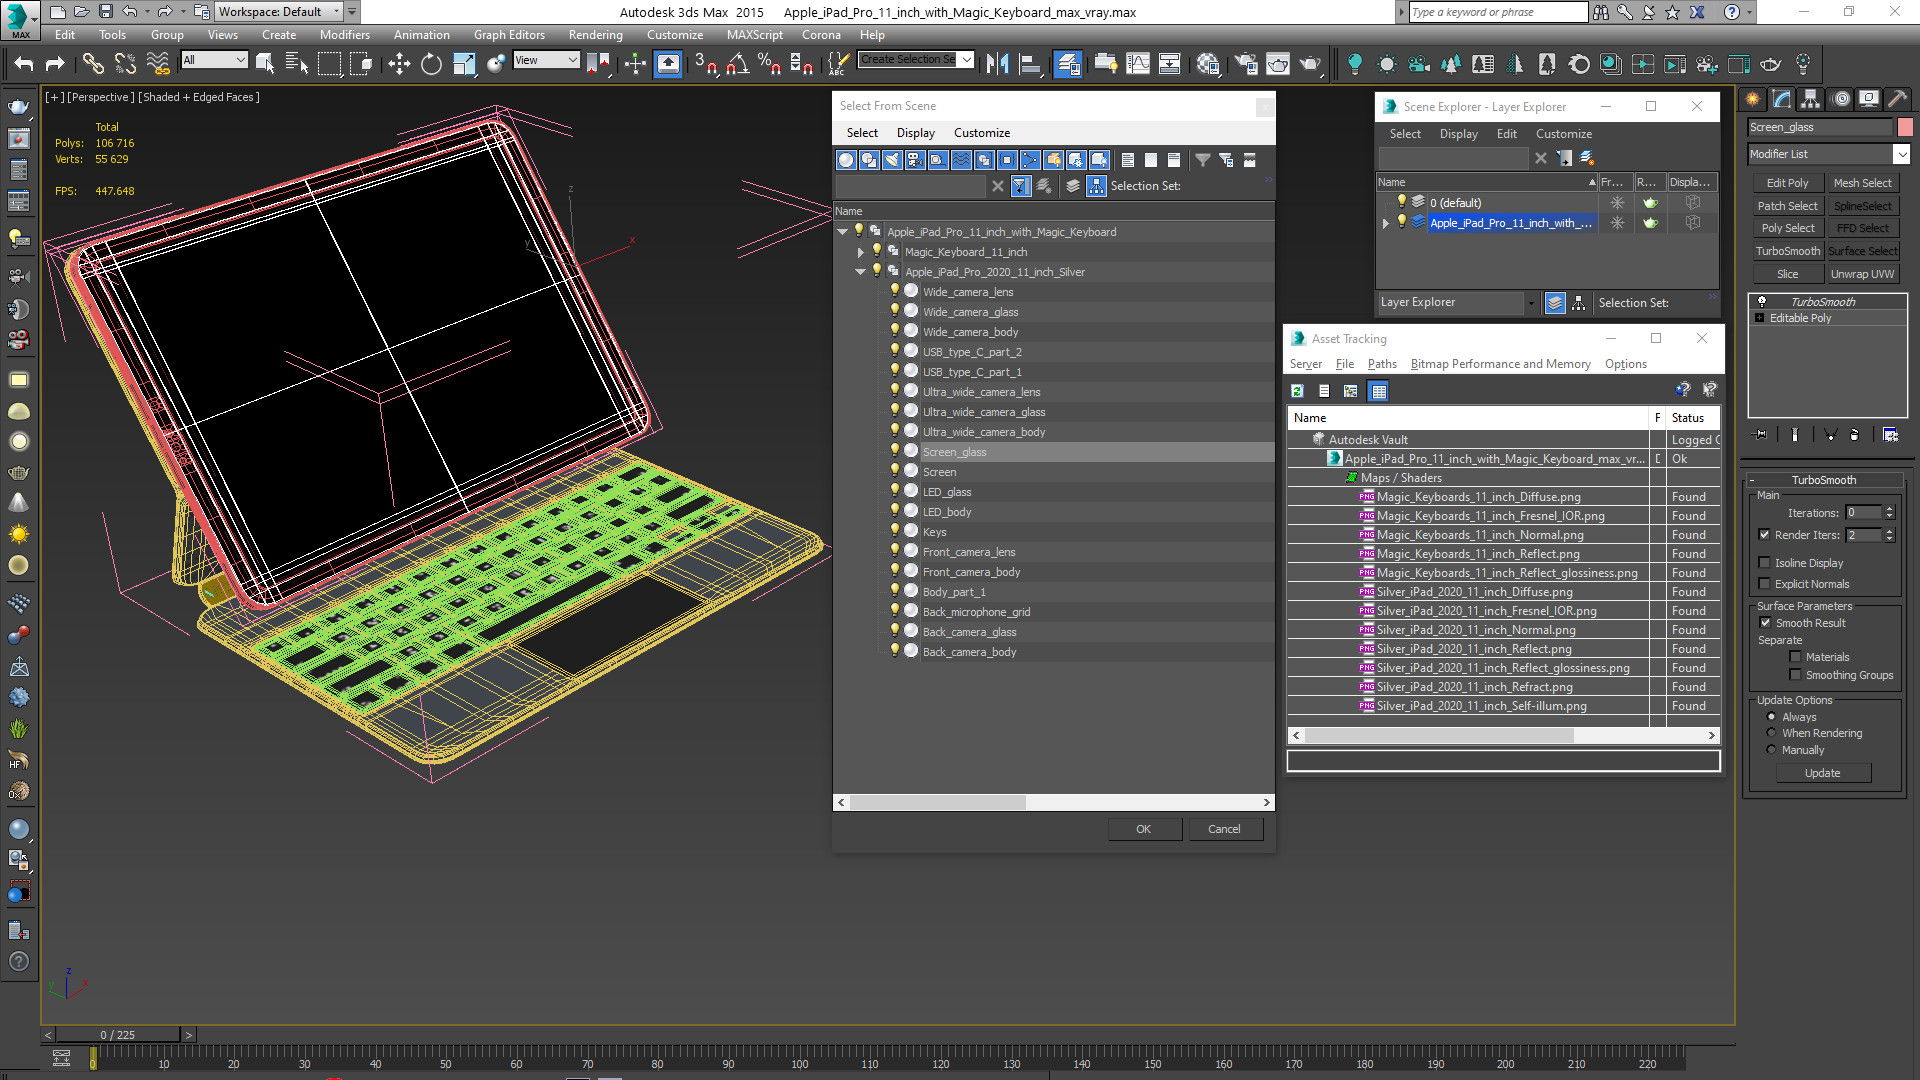Click the Select by Name toolbar icon
Image resolution: width=1920 pixels, height=1080 pixels.
click(x=297, y=64)
